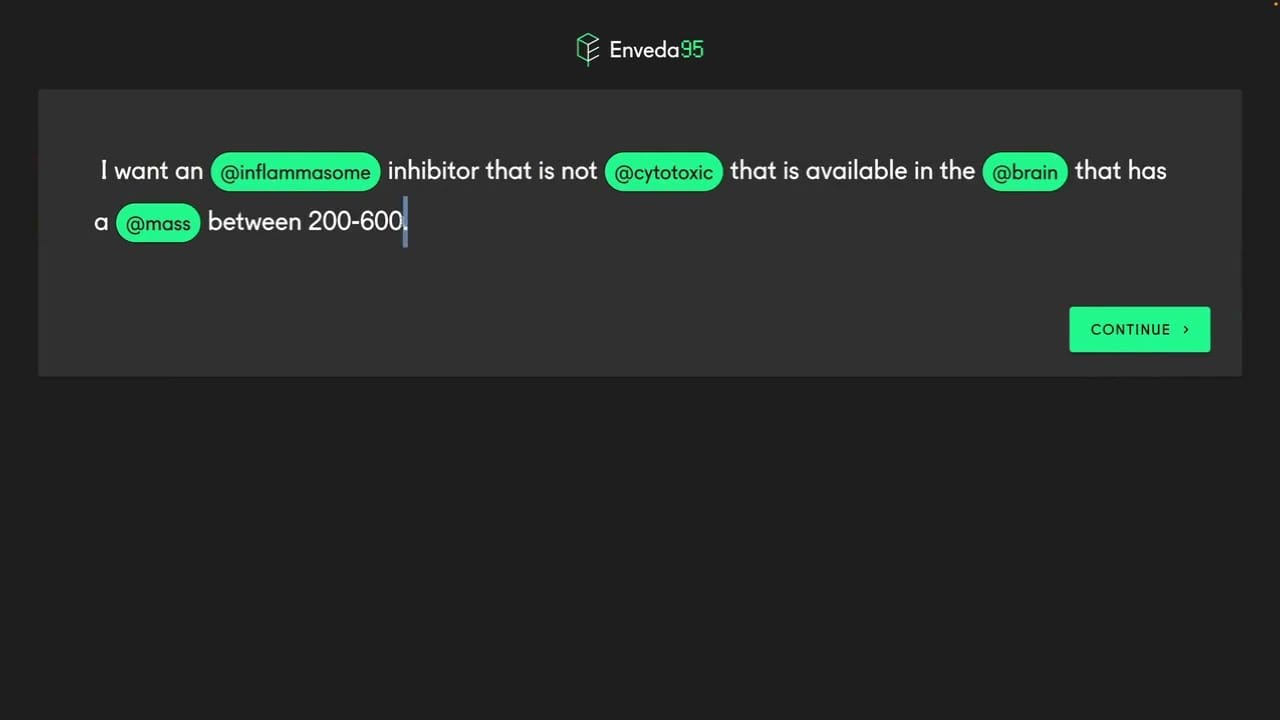
Task: Place cursor after the final period
Action: click(x=408, y=222)
